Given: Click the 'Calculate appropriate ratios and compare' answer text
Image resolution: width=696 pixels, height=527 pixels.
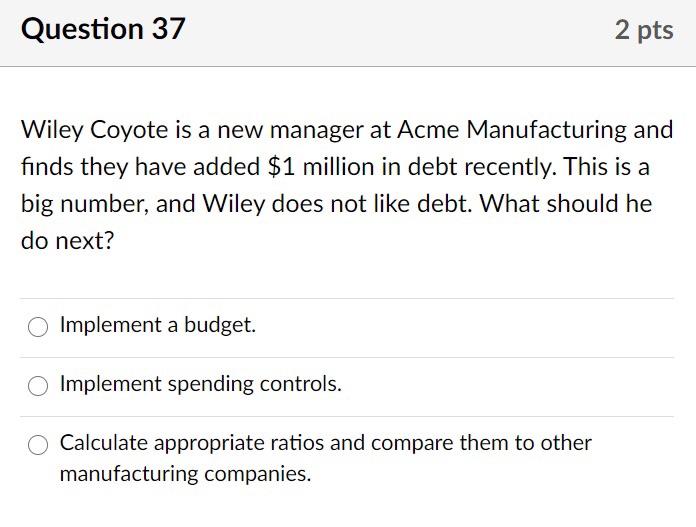Looking at the screenshot, I should 325,443.
